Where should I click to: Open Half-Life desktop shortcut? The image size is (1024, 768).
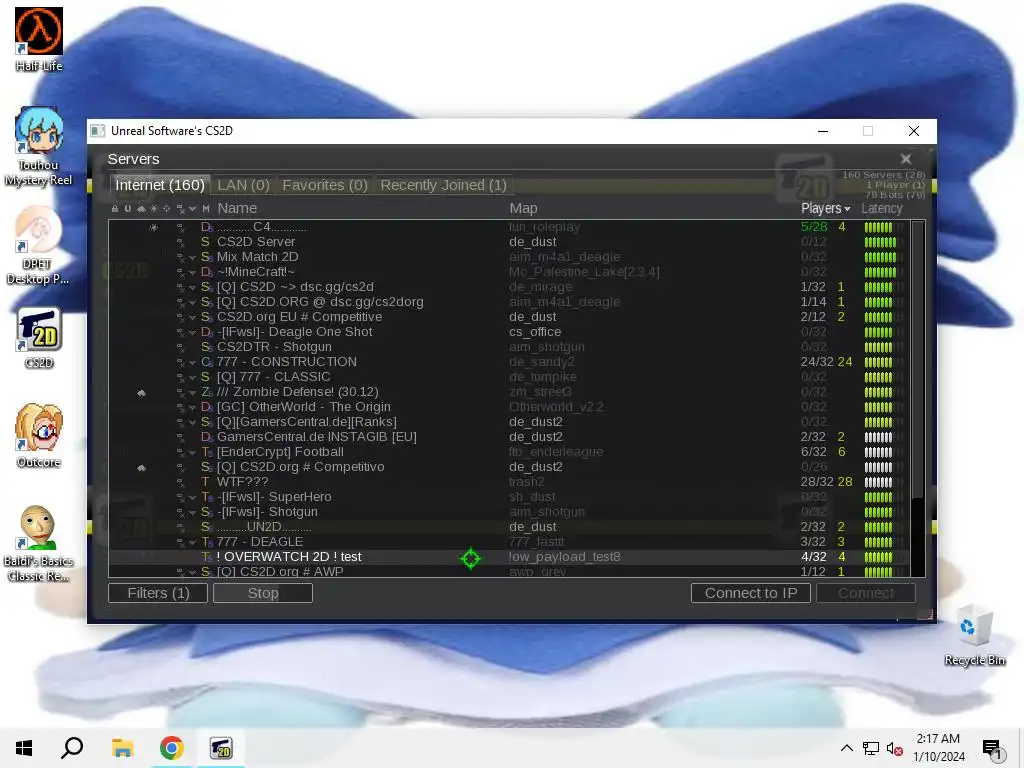(x=39, y=40)
